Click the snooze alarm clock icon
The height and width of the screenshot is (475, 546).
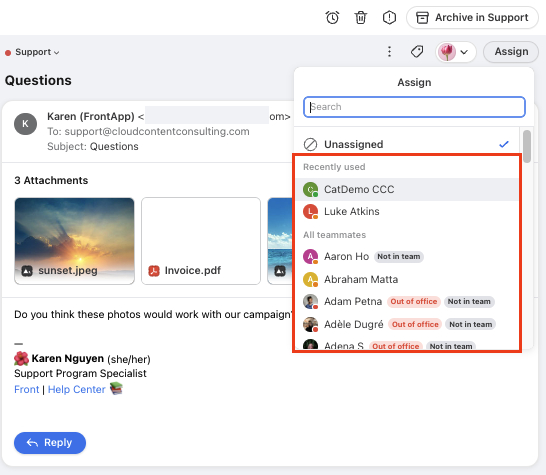click(332, 17)
